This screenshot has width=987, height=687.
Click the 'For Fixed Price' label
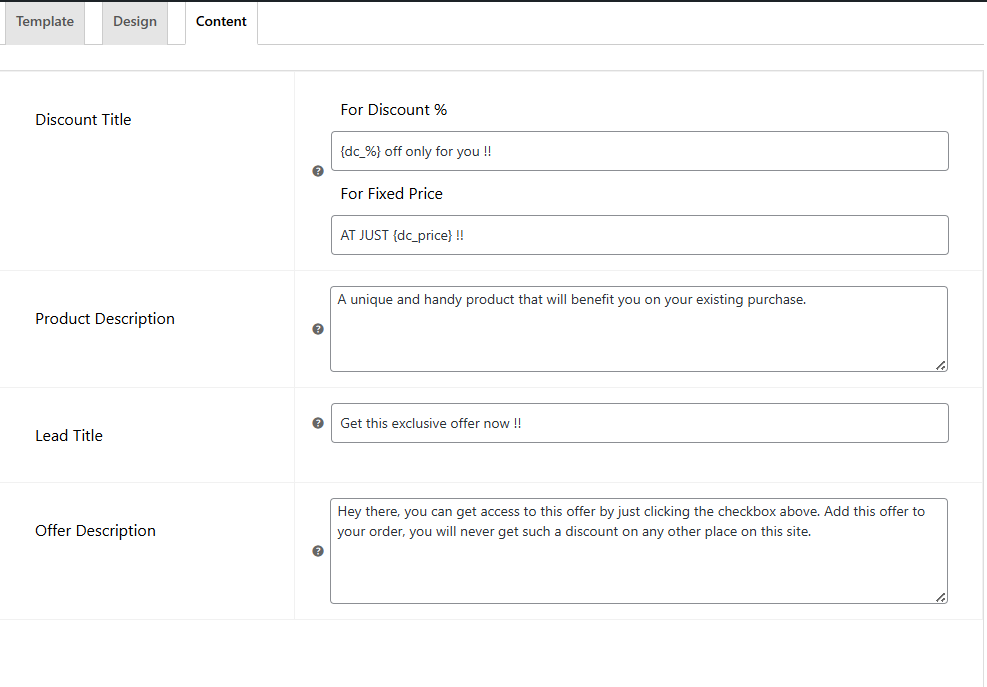[392, 193]
